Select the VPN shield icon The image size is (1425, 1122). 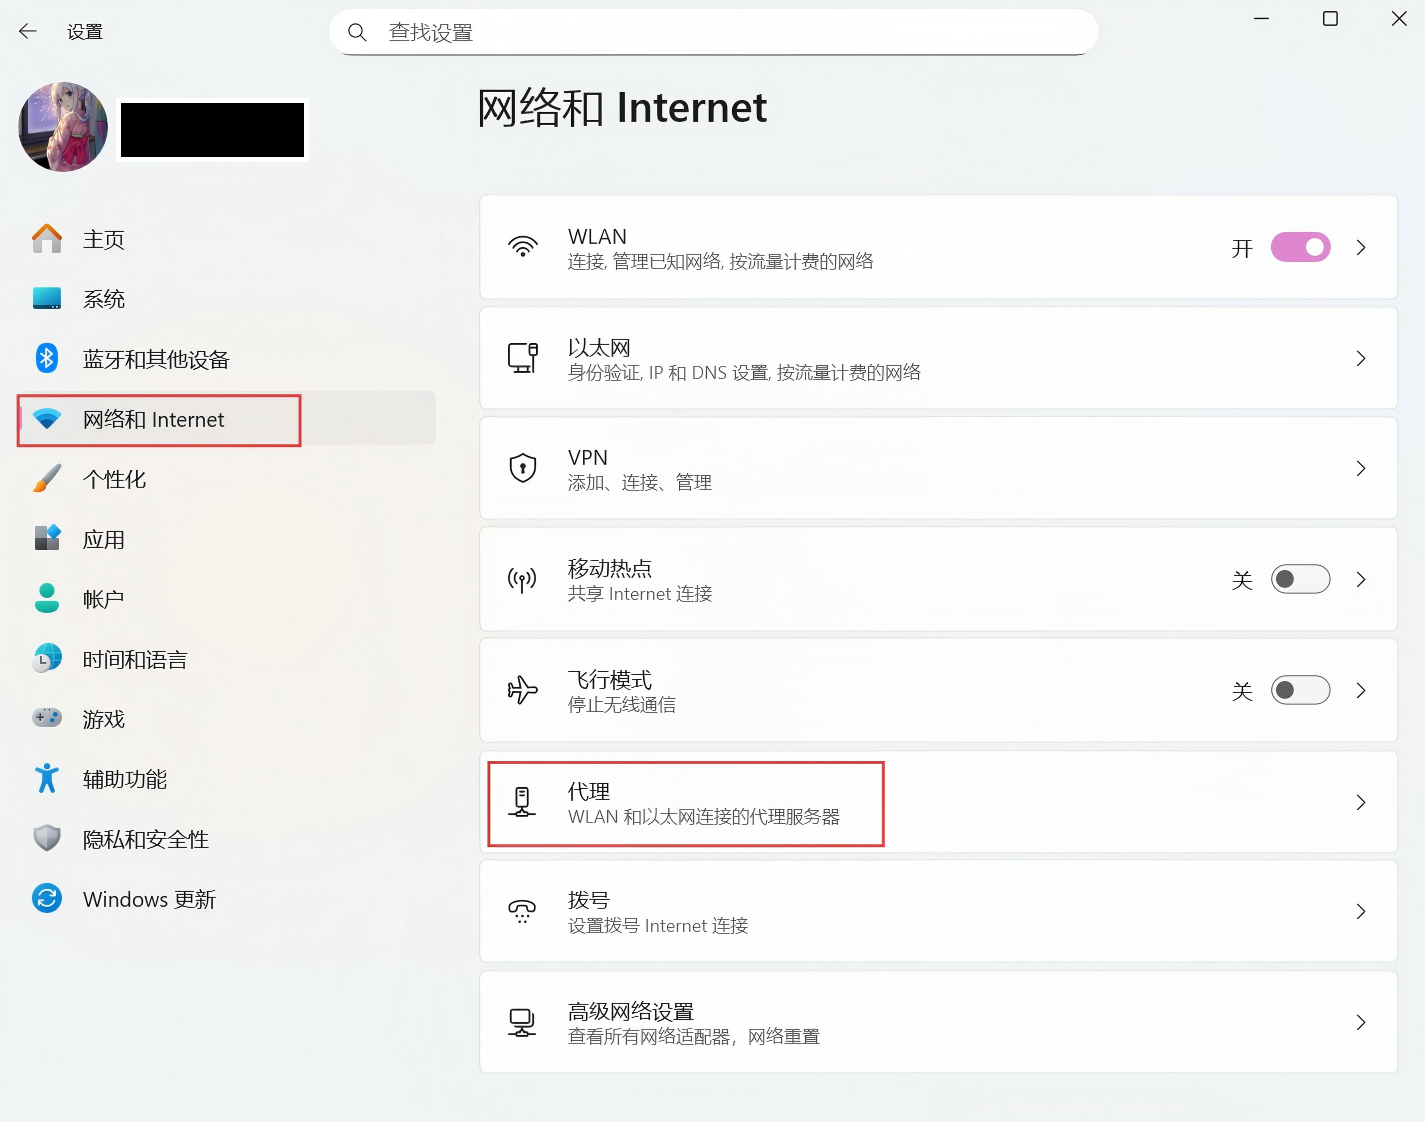522,468
